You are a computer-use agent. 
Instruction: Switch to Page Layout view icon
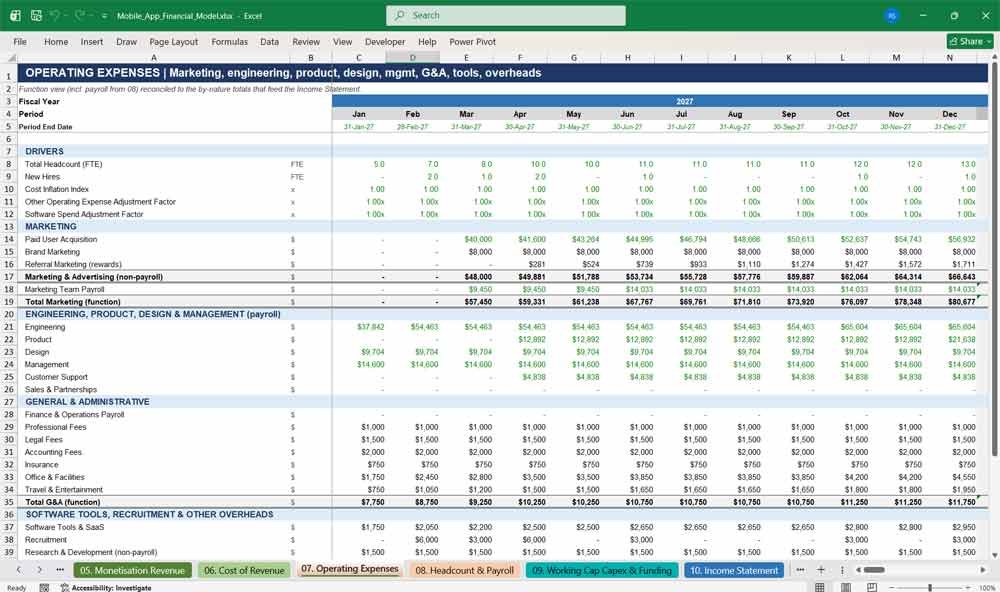coord(846,587)
